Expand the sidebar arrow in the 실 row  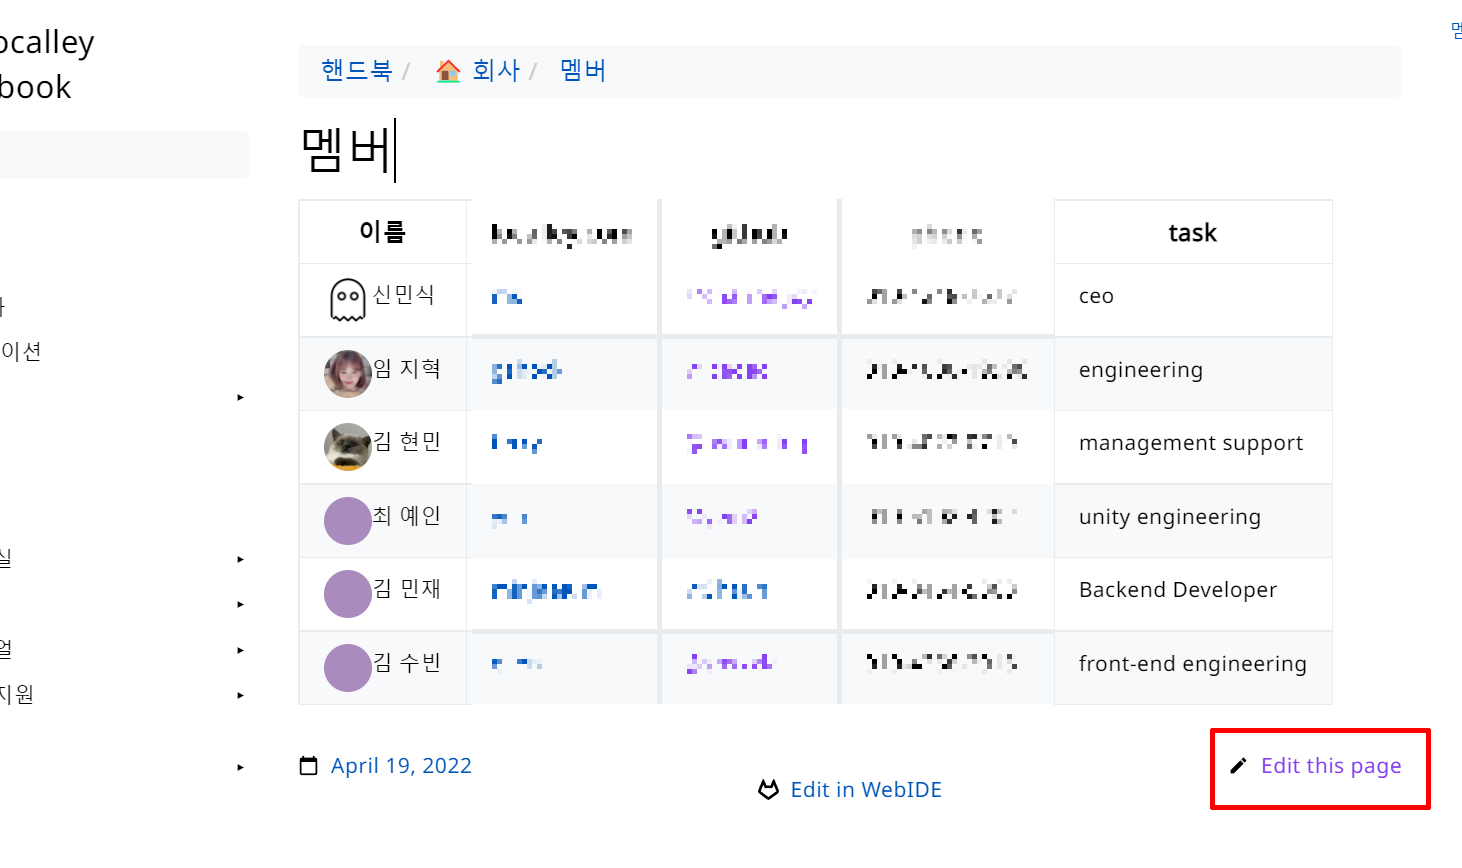pos(240,559)
